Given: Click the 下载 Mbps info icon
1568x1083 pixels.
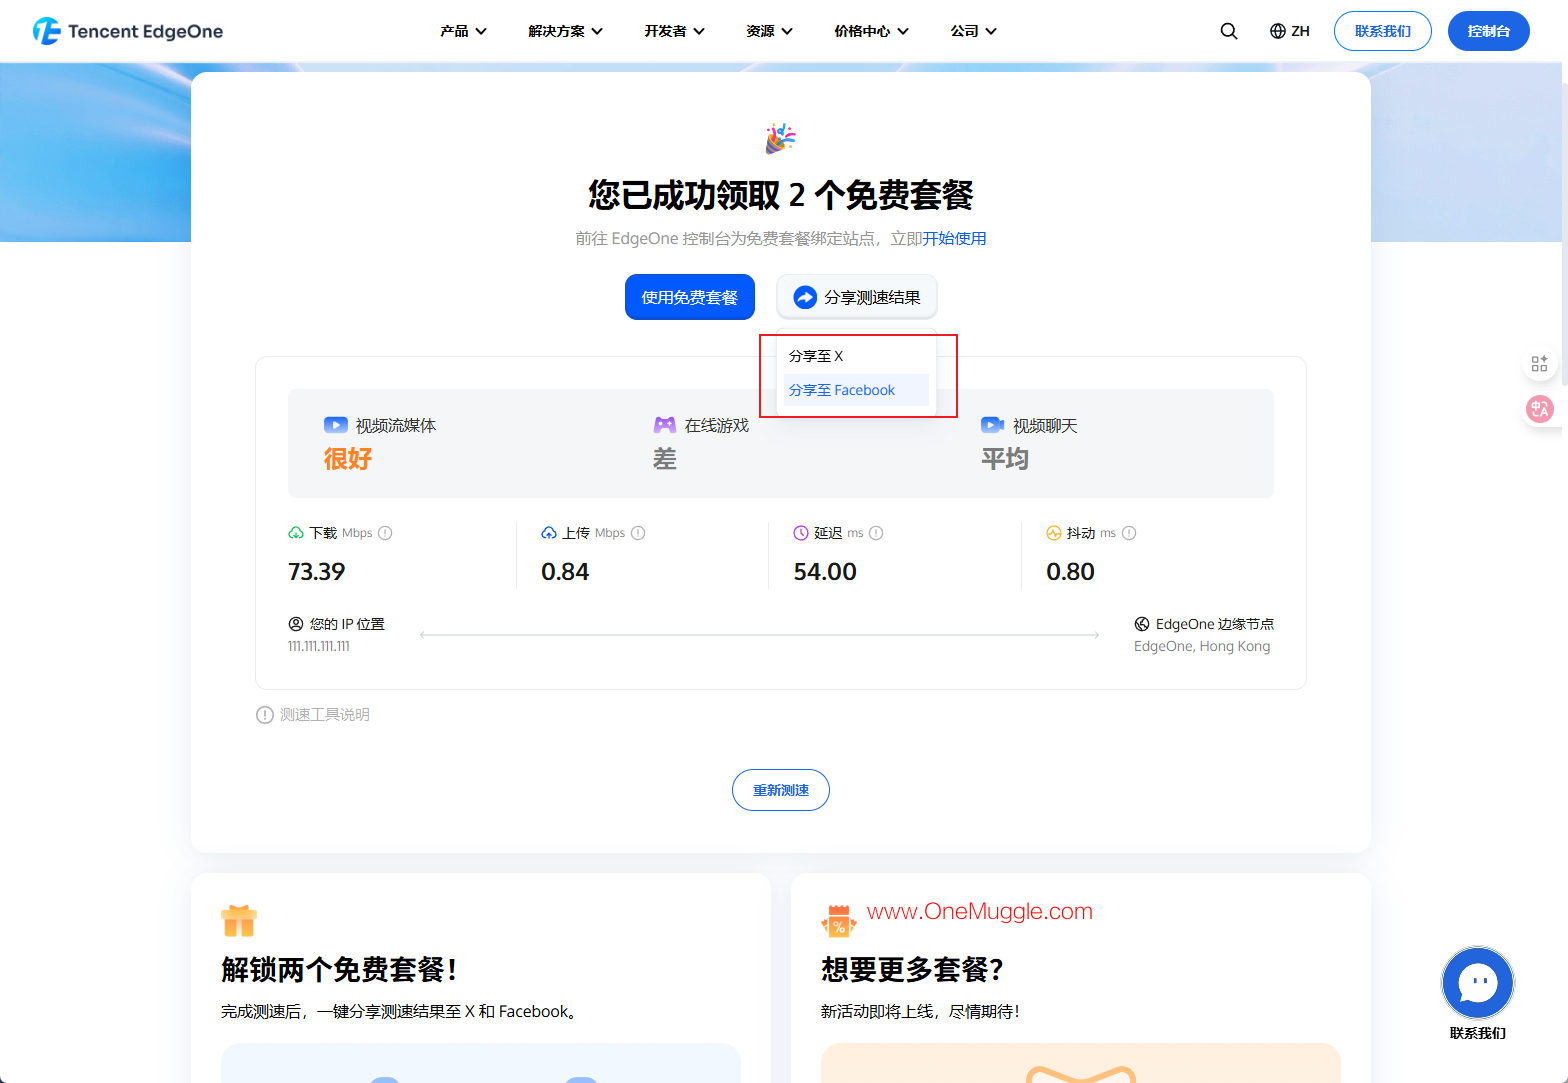Looking at the screenshot, I should (385, 533).
